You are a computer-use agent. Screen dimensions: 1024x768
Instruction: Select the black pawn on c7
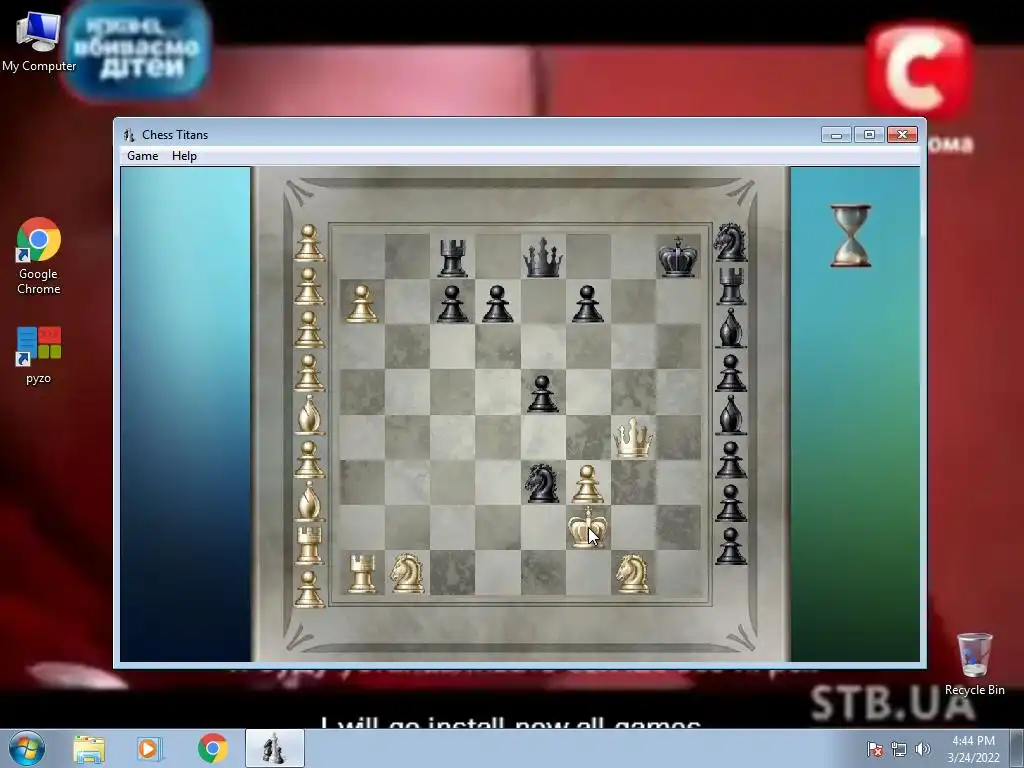point(453,303)
